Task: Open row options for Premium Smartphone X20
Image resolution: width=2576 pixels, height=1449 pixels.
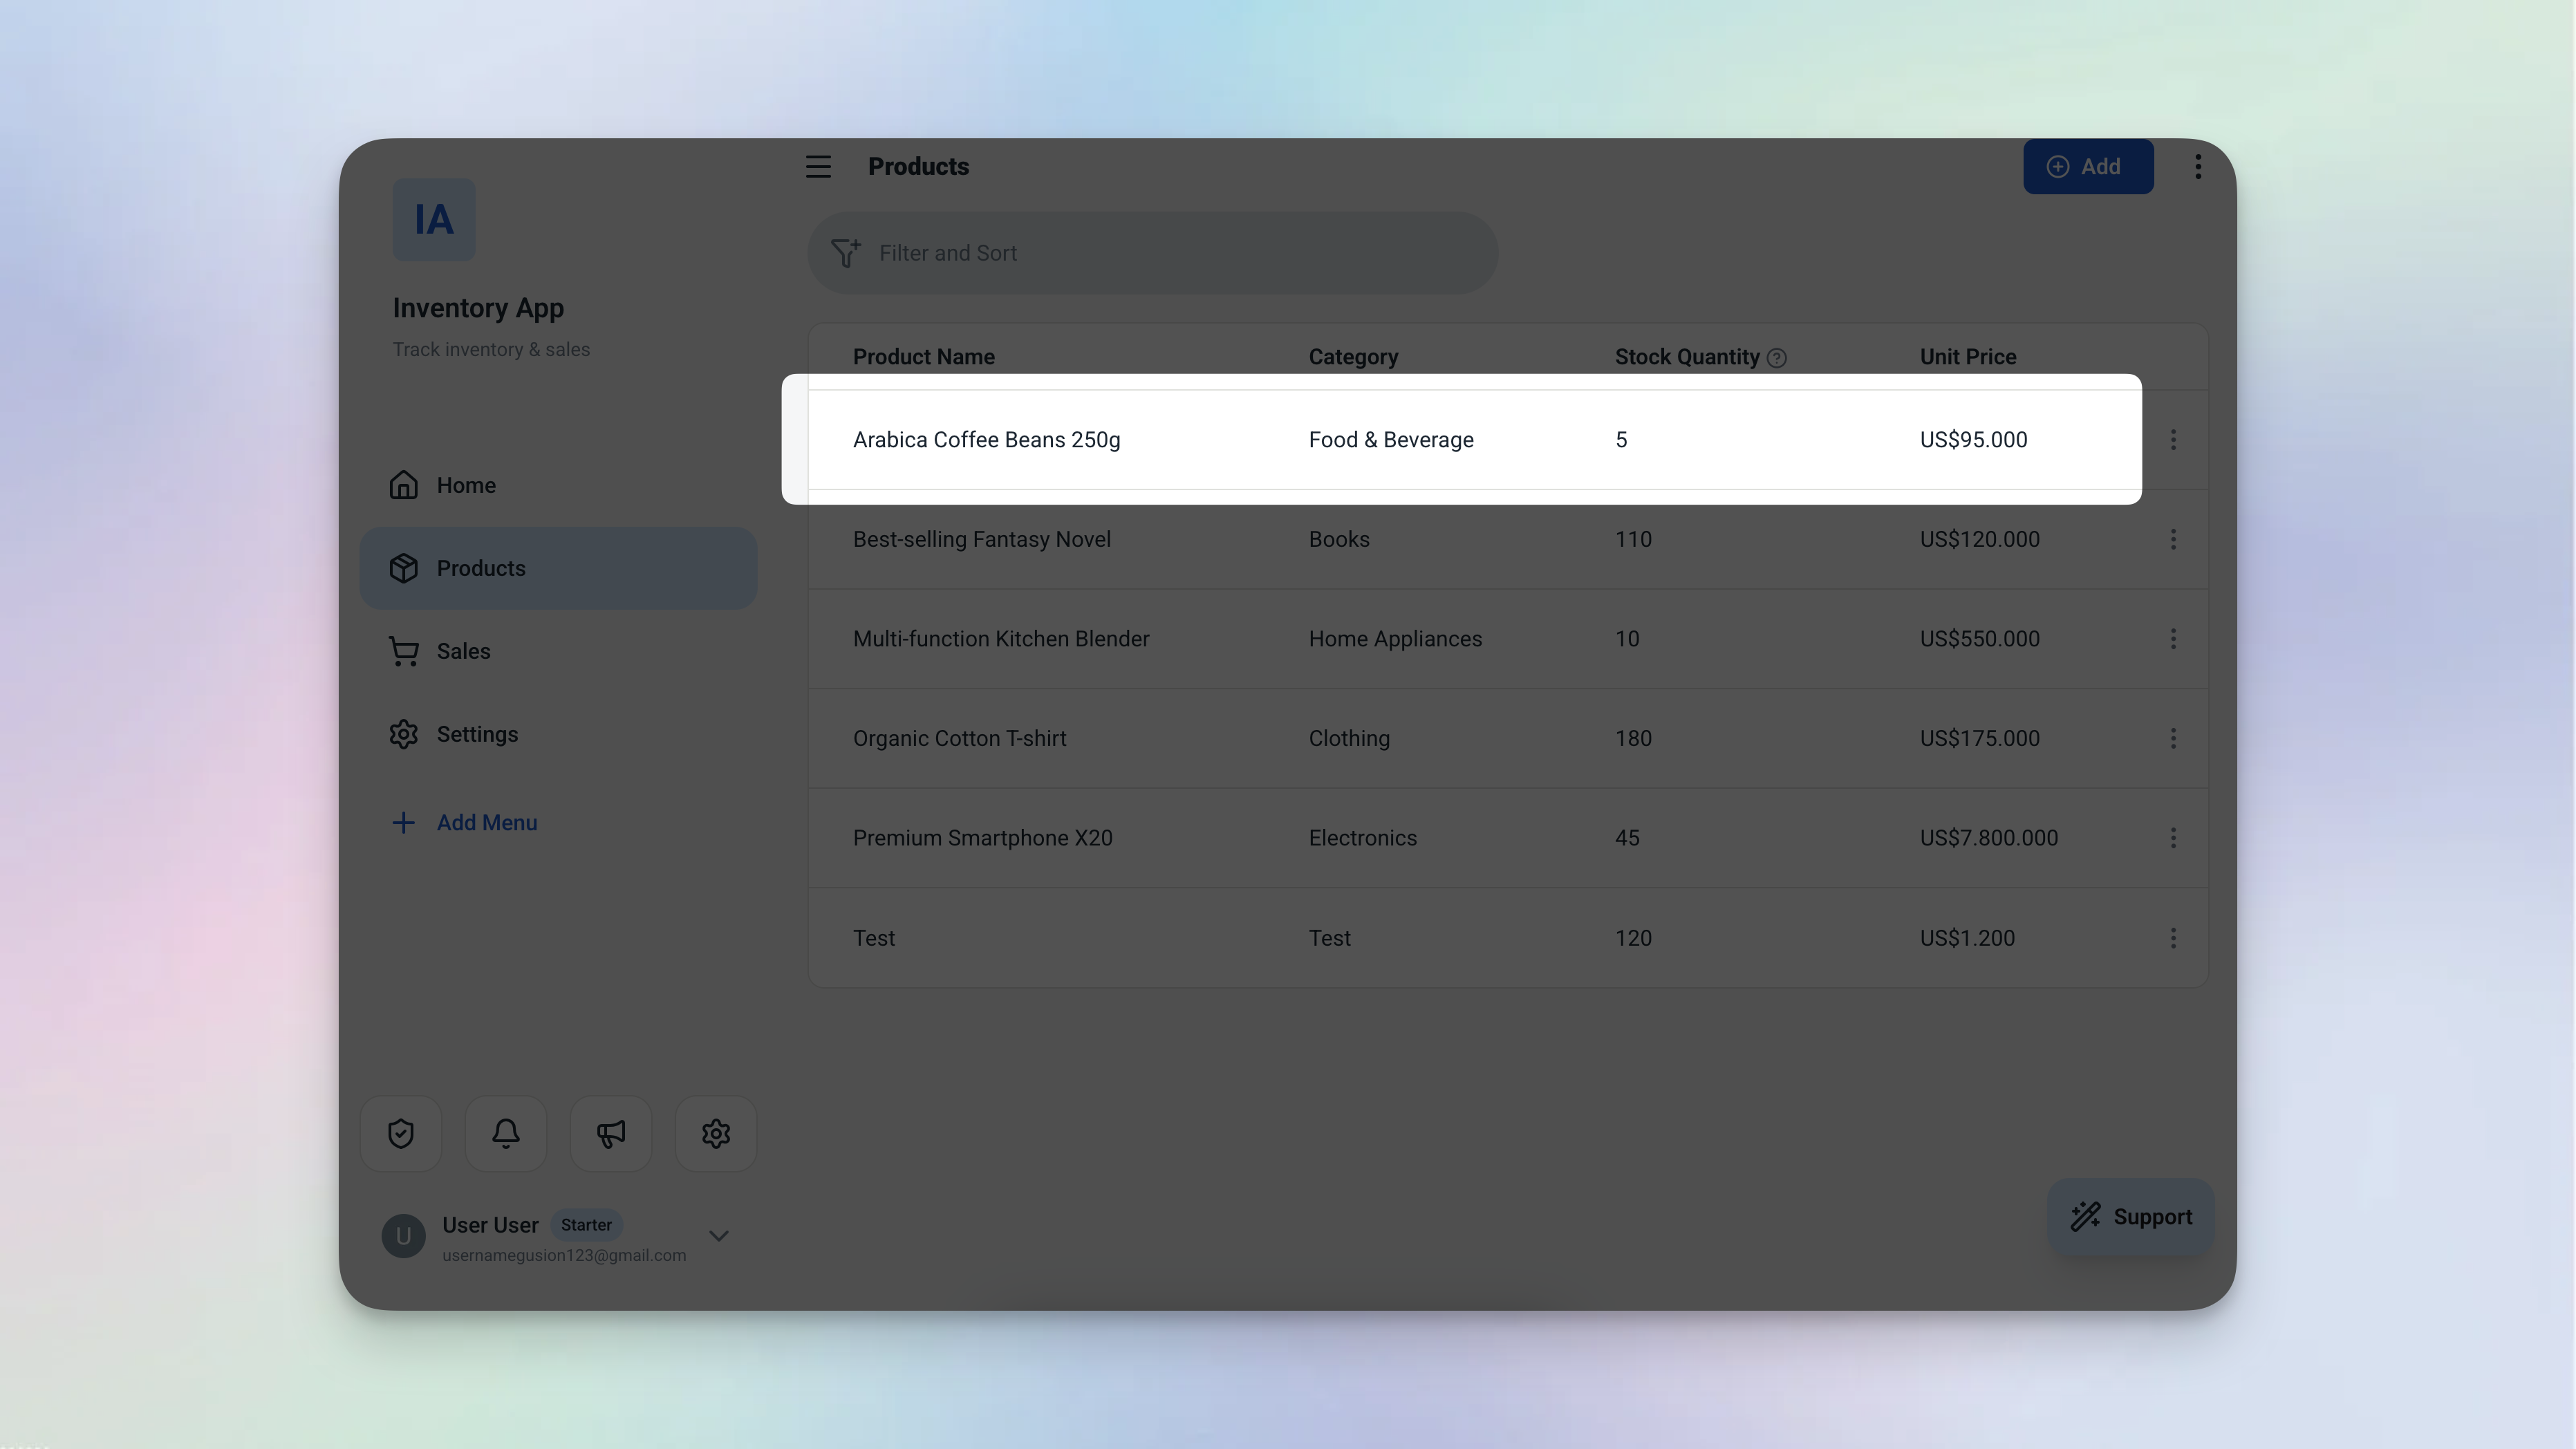Action: 2173,838
